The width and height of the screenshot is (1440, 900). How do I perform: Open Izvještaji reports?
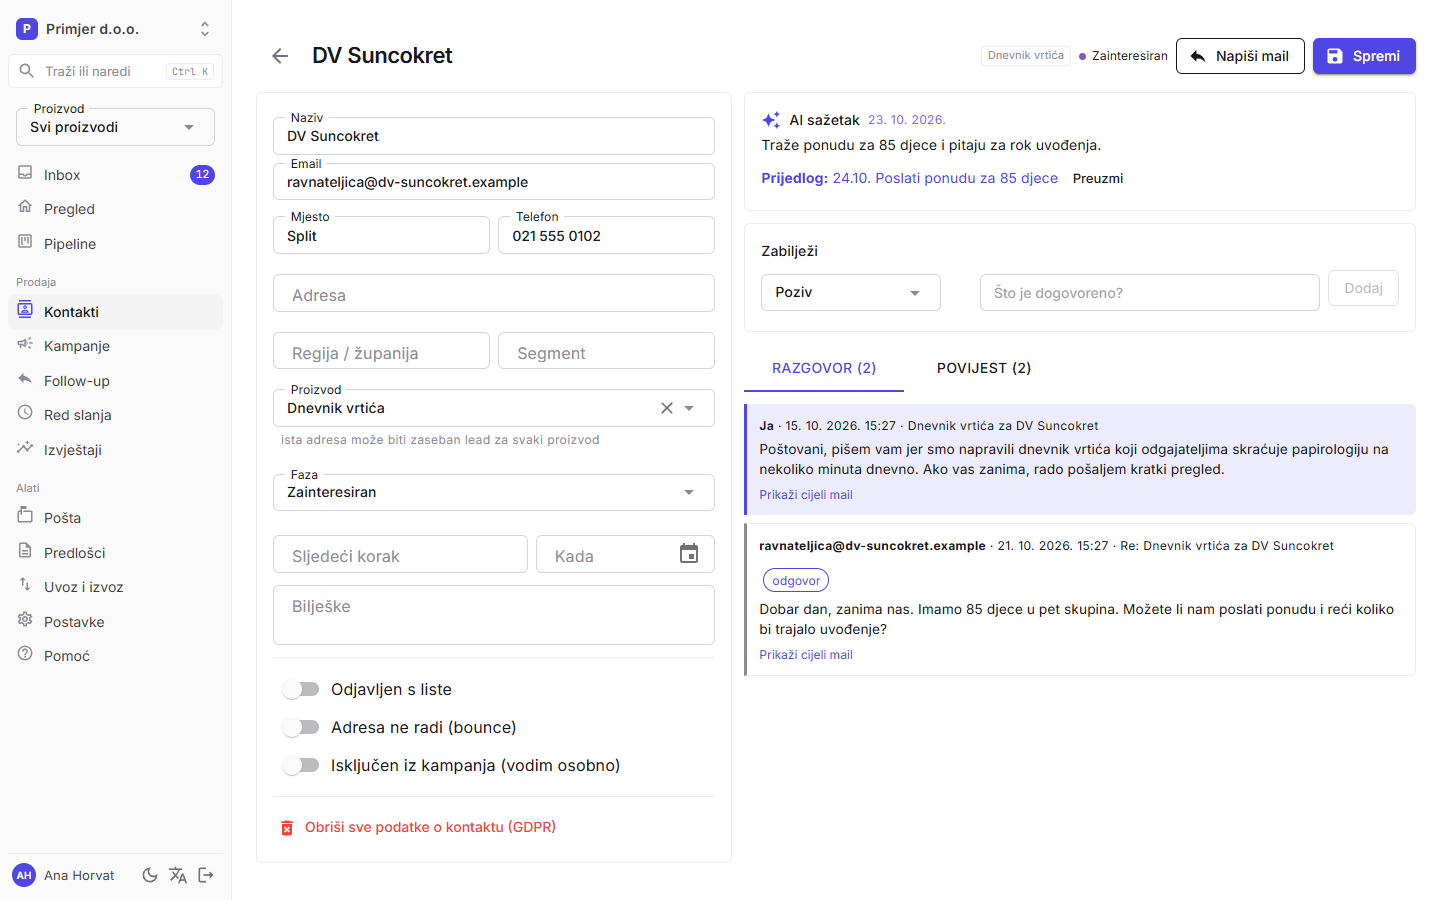point(116,450)
